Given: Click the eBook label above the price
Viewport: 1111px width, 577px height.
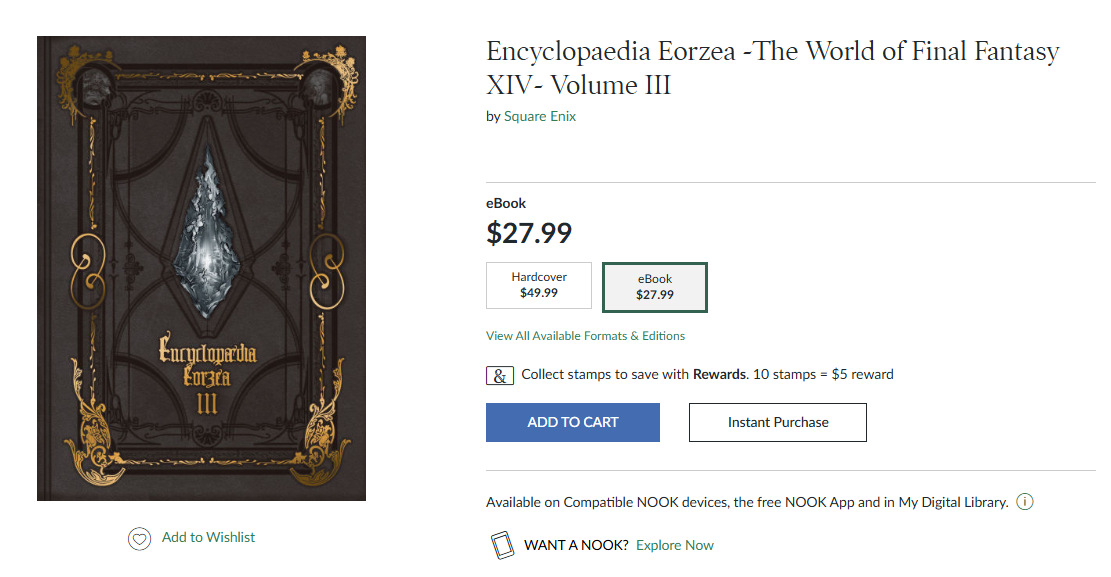Looking at the screenshot, I should (x=506, y=203).
